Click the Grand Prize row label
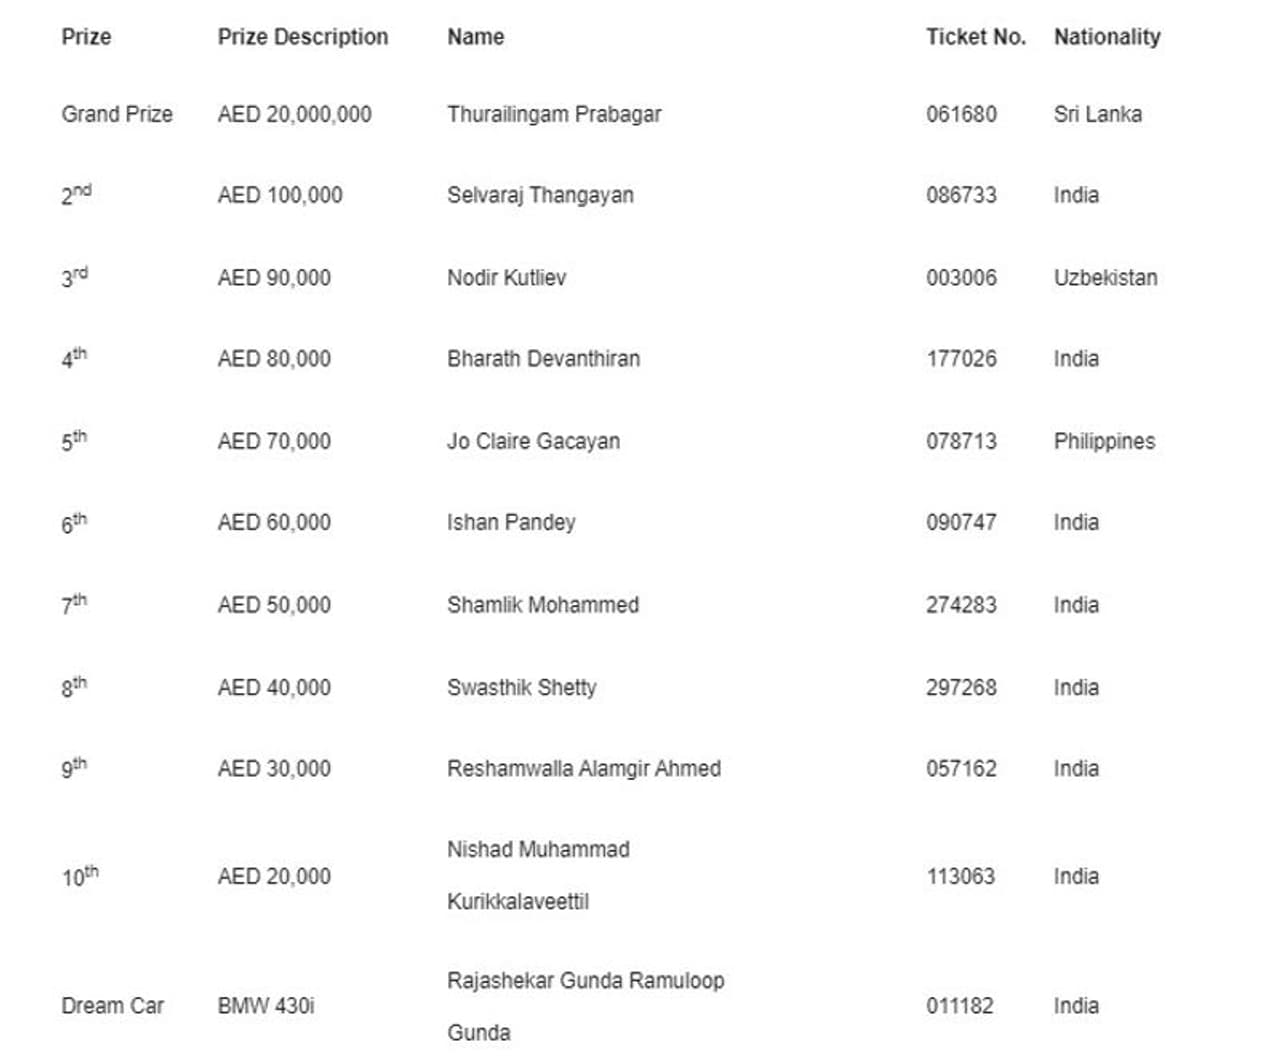The height and width of the screenshot is (1056, 1280). (x=116, y=114)
